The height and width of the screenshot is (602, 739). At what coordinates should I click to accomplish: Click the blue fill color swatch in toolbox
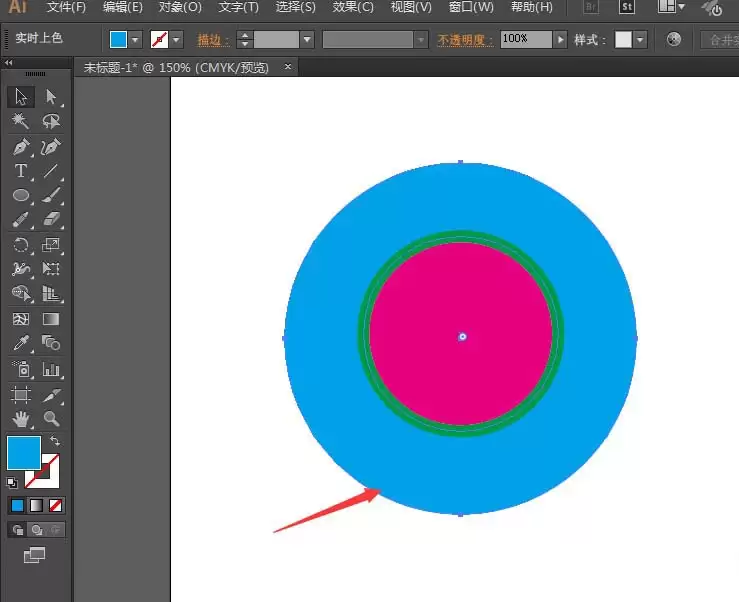click(24, 453)
